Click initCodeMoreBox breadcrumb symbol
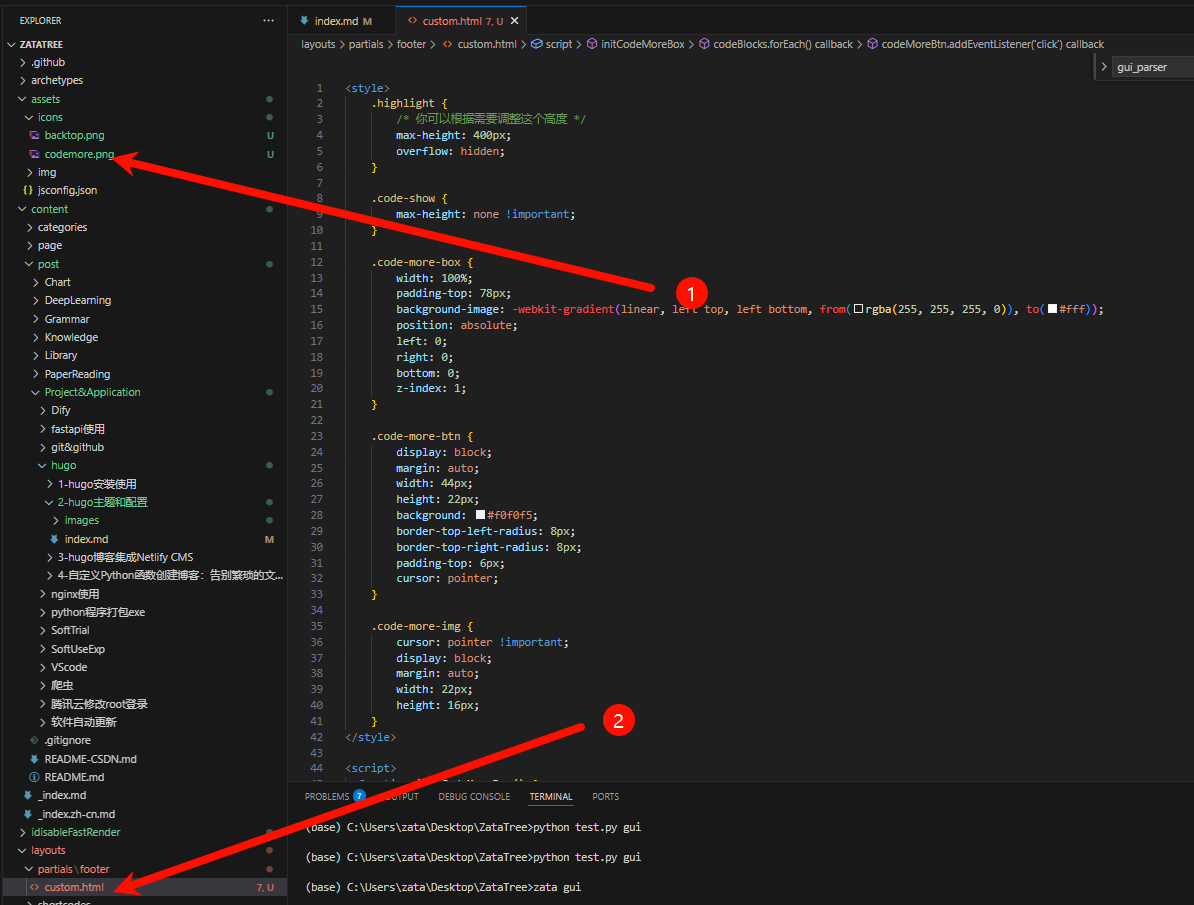The width and height of the screenshot is (1194, 905). coord(642,44)
